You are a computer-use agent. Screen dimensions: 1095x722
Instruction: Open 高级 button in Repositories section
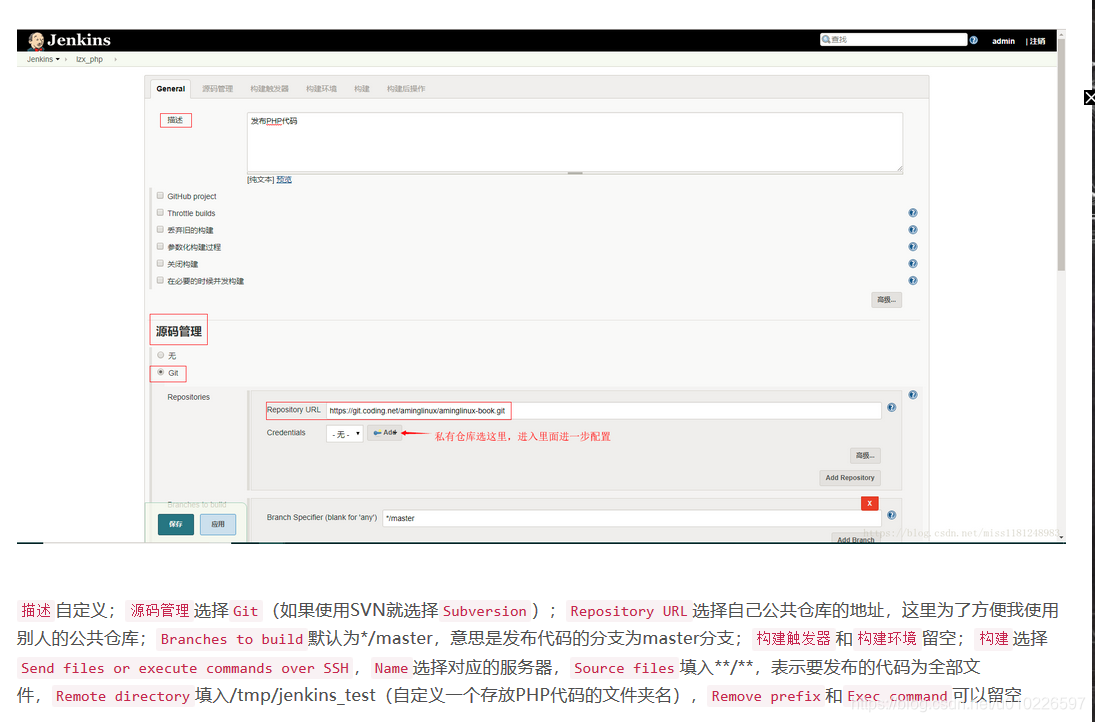865,455
